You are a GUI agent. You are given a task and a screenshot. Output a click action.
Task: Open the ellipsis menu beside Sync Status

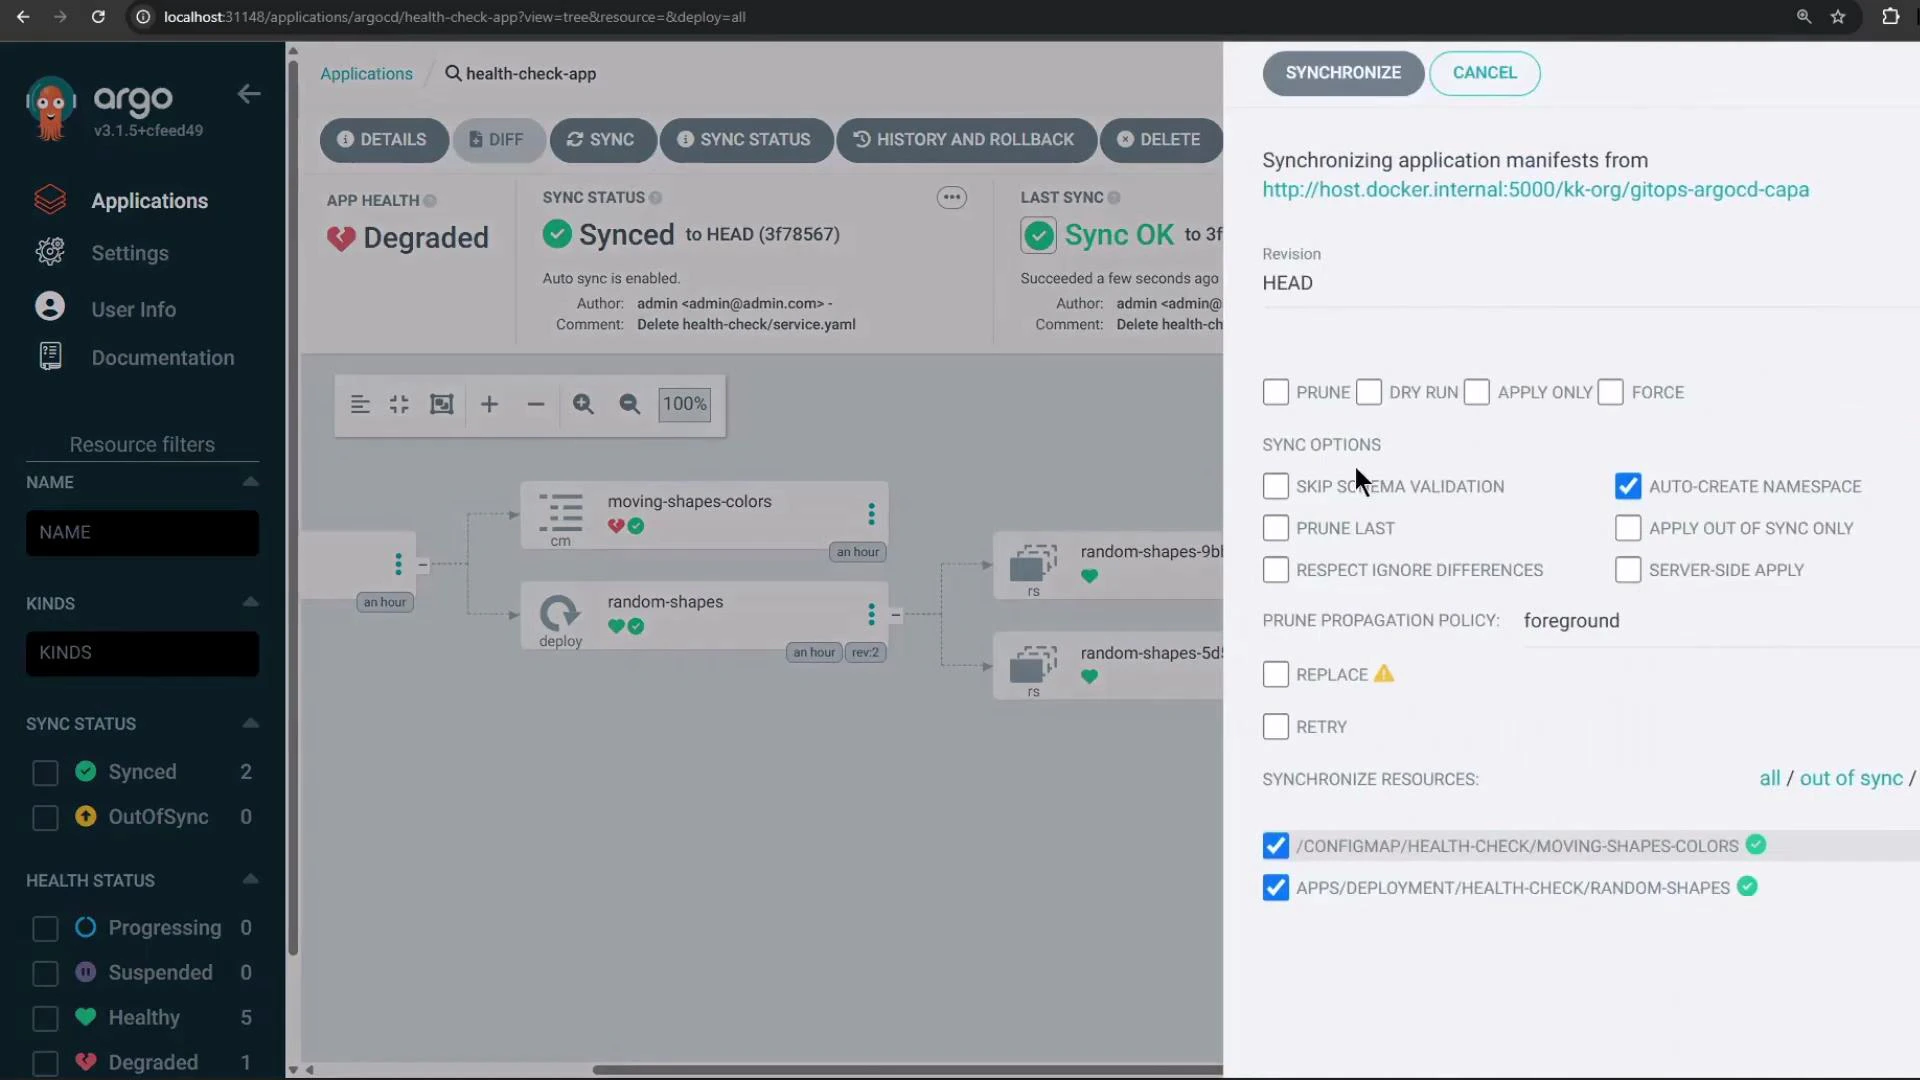point(951,197)
